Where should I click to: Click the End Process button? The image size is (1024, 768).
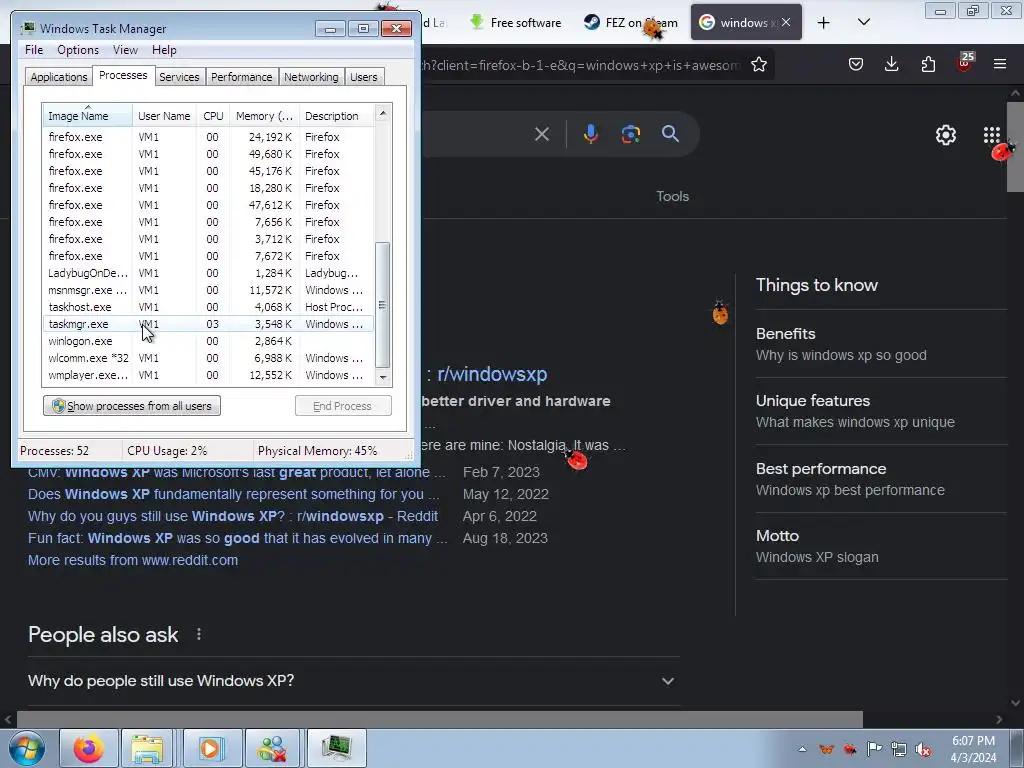[x=343, y=406]
